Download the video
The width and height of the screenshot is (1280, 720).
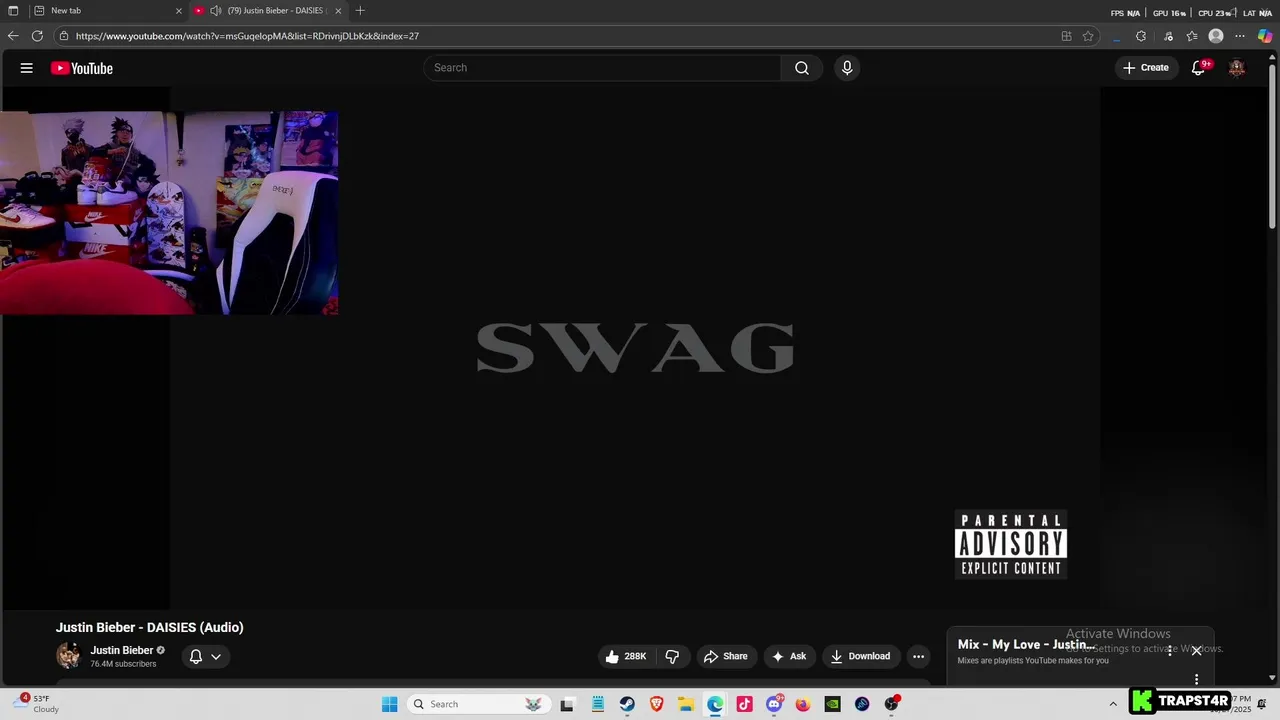(860, 656)
